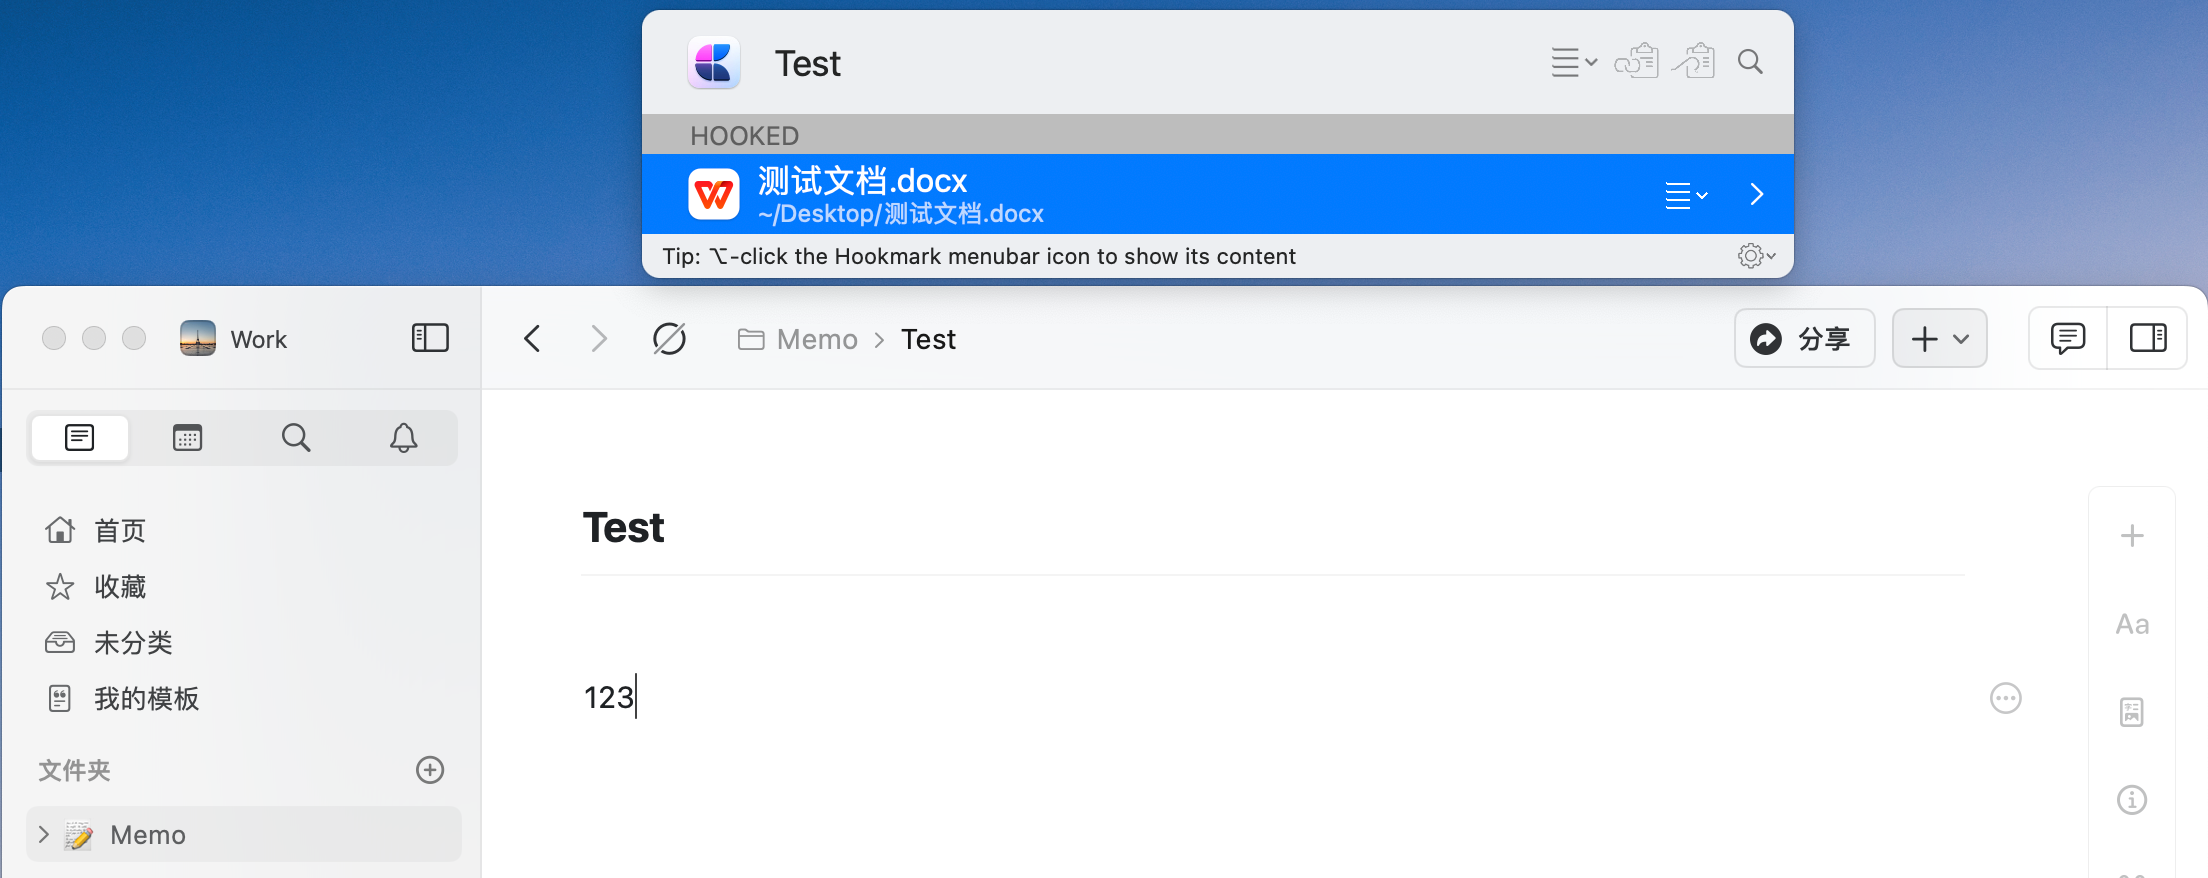Click the copy link clipboard icon

click(1636, 62)
